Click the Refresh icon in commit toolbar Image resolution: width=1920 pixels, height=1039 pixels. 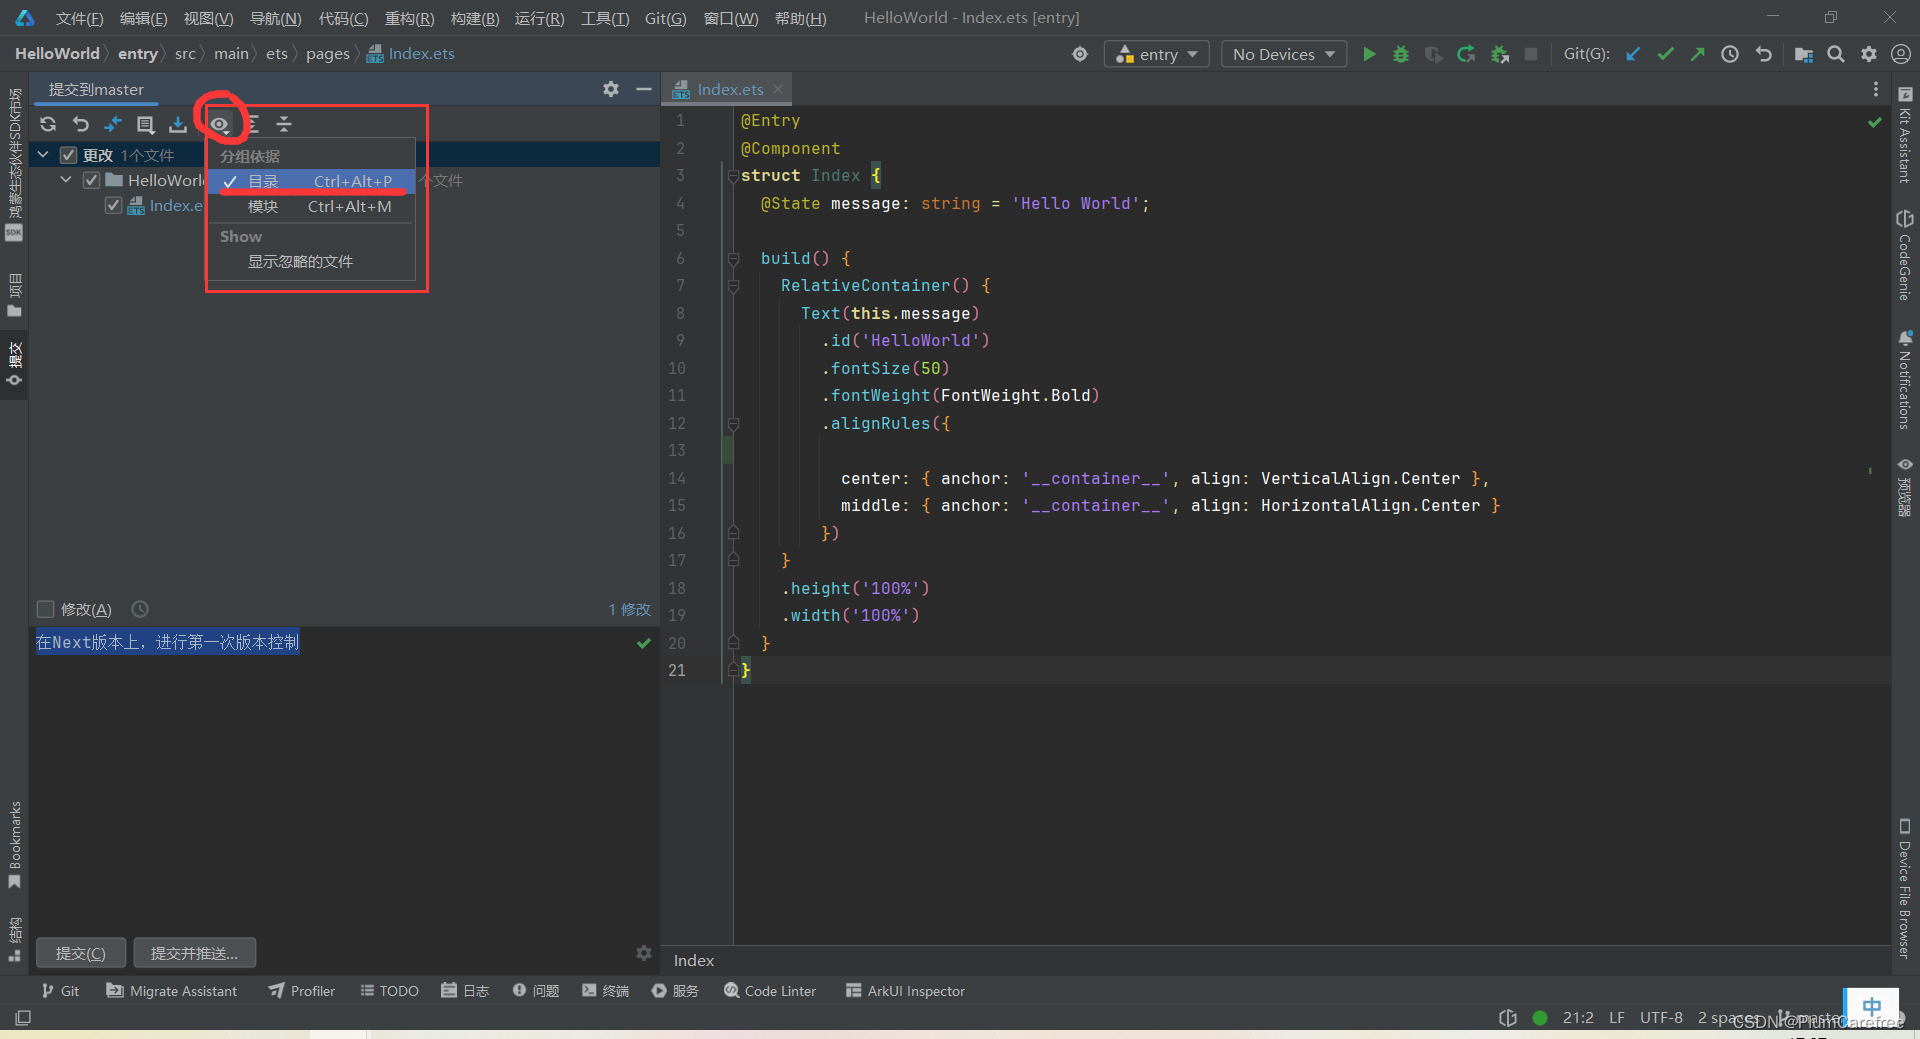48,124
